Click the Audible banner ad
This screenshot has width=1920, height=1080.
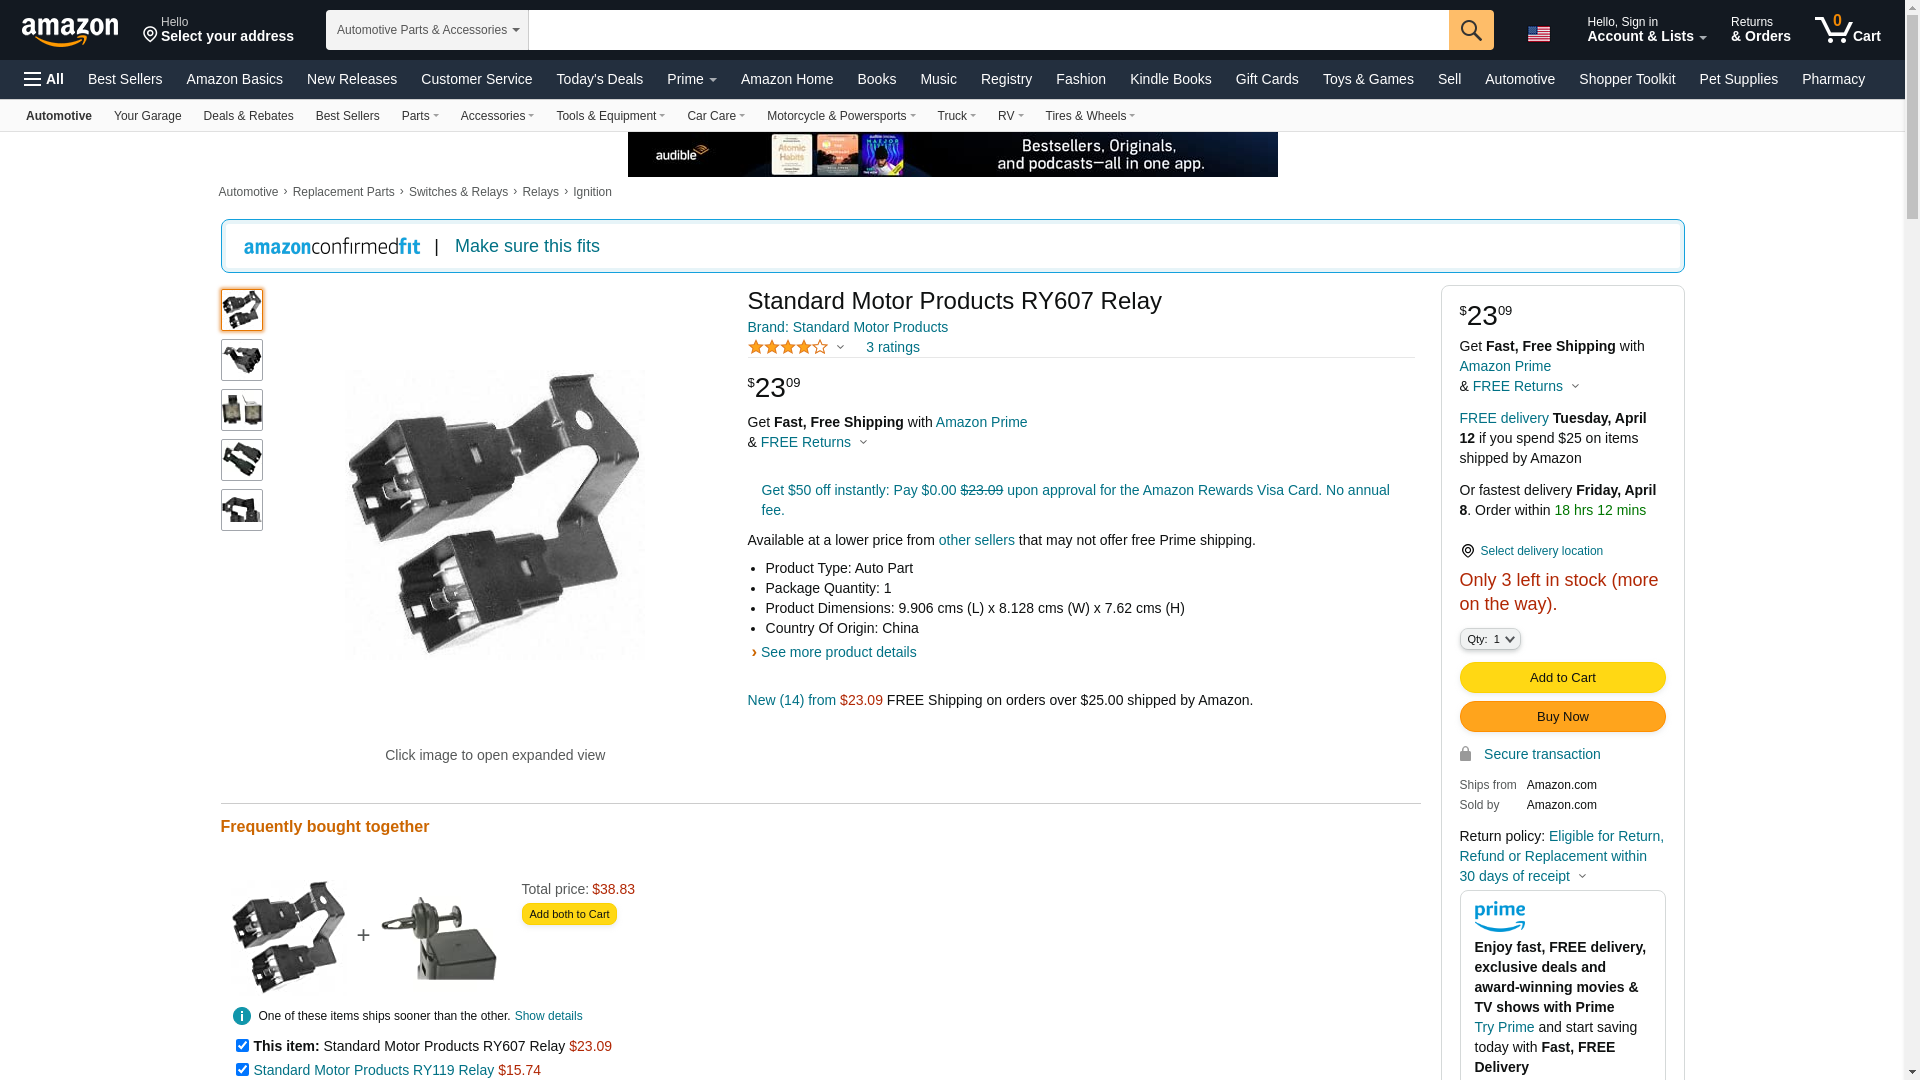(952, 154)
